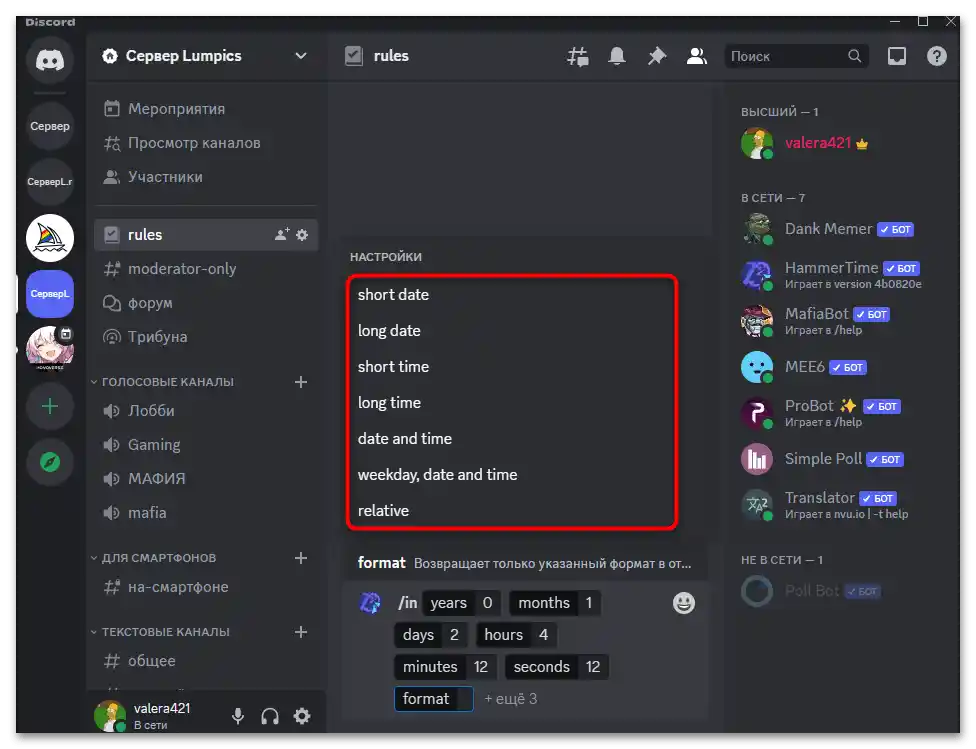Click the search magnifier icon

point(855,56)
